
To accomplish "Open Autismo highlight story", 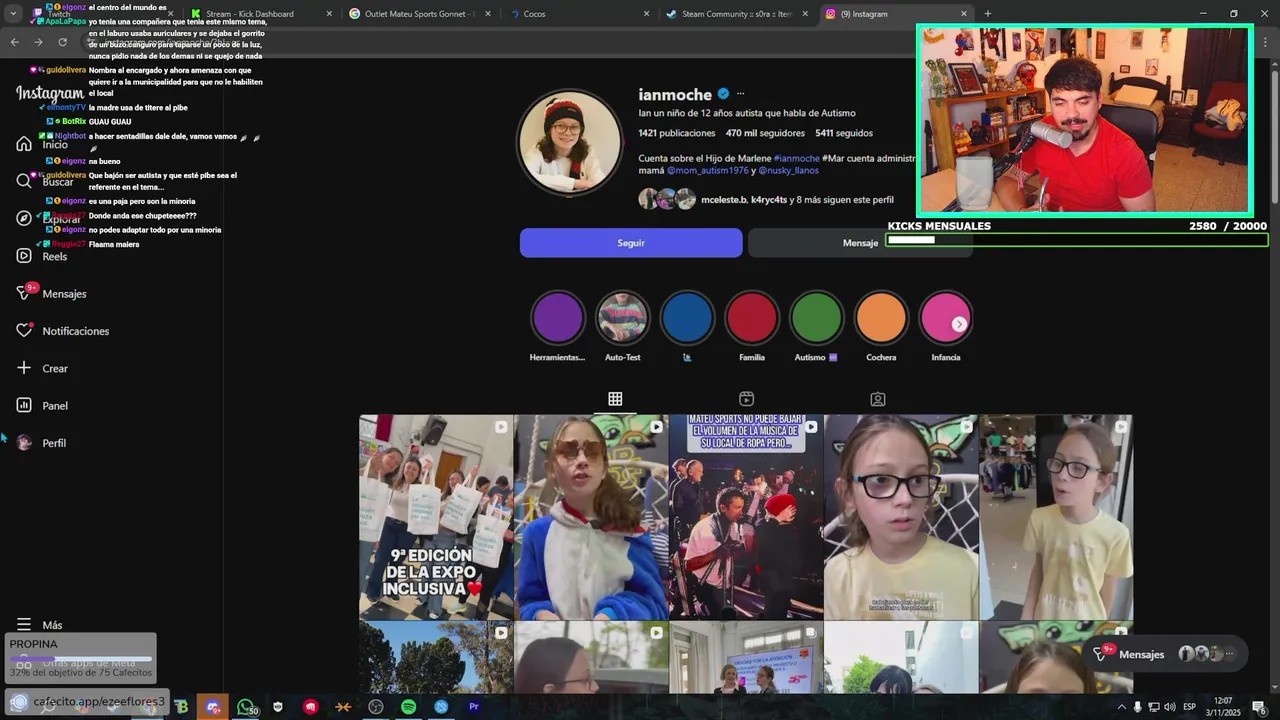I will point(816,318).
